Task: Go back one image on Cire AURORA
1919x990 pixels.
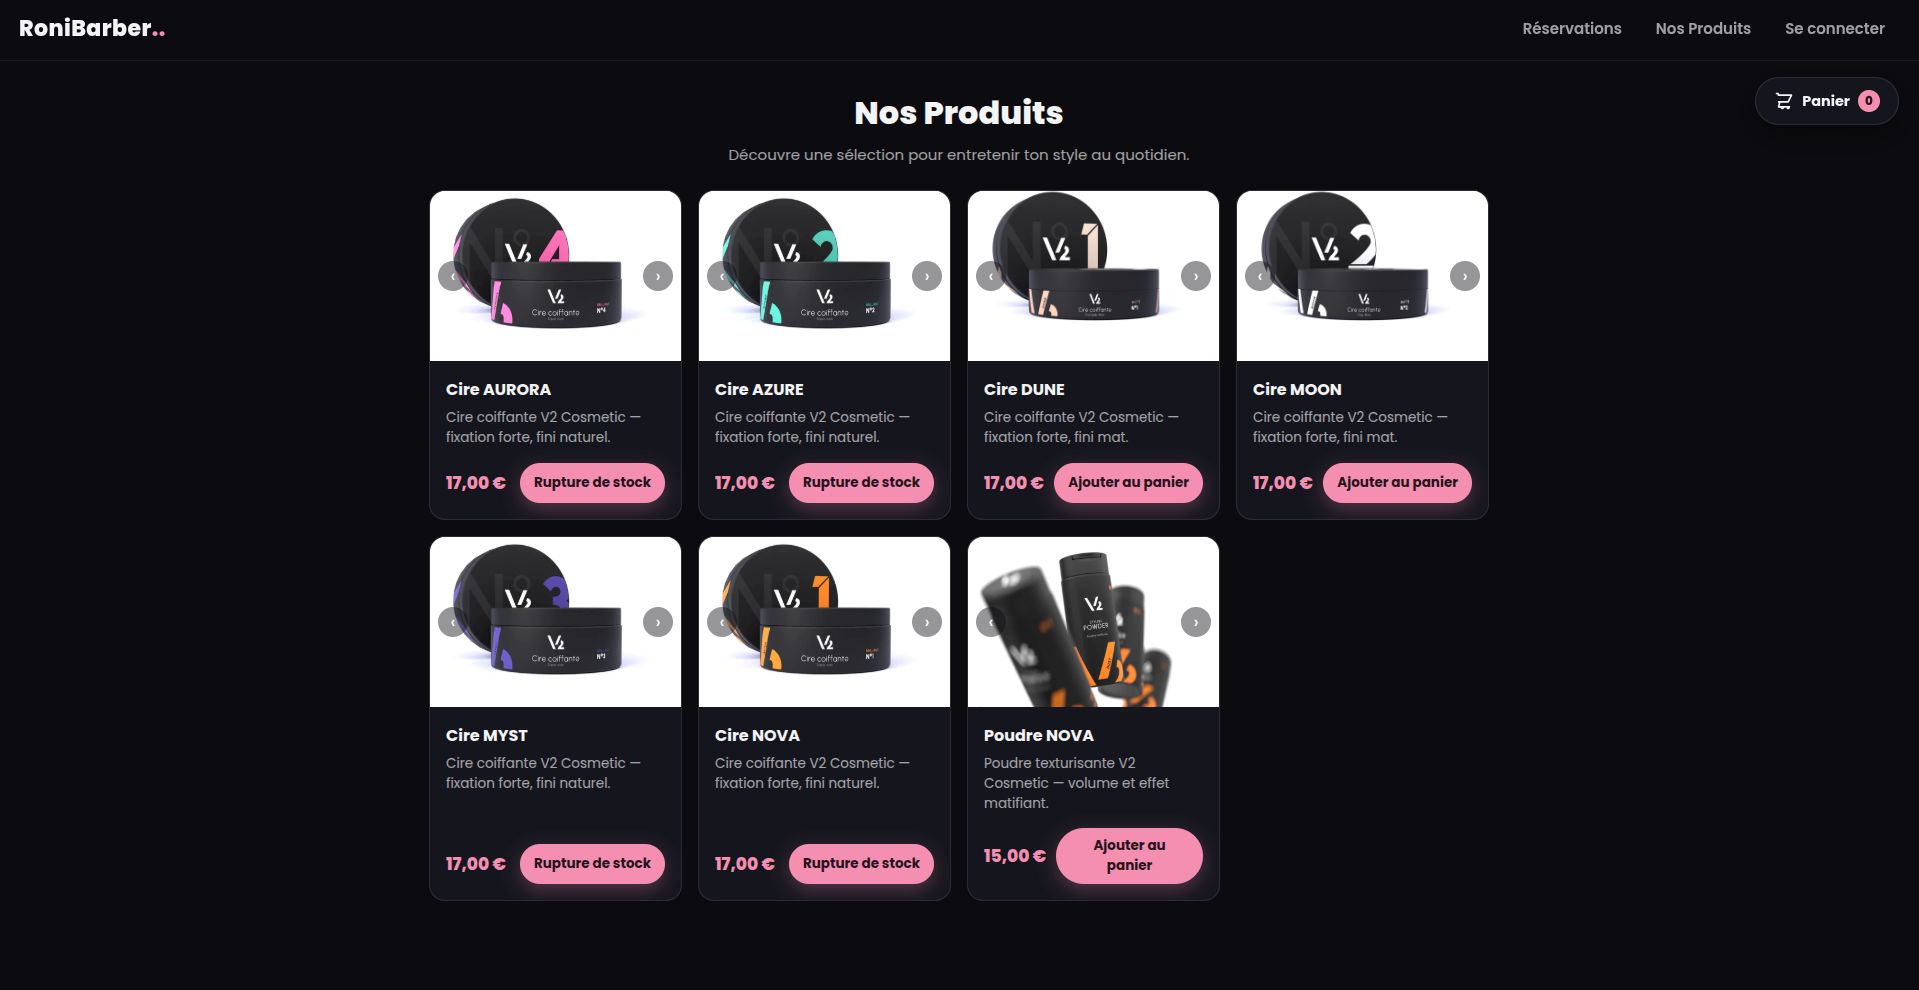Action: click(x=453, y=276)
